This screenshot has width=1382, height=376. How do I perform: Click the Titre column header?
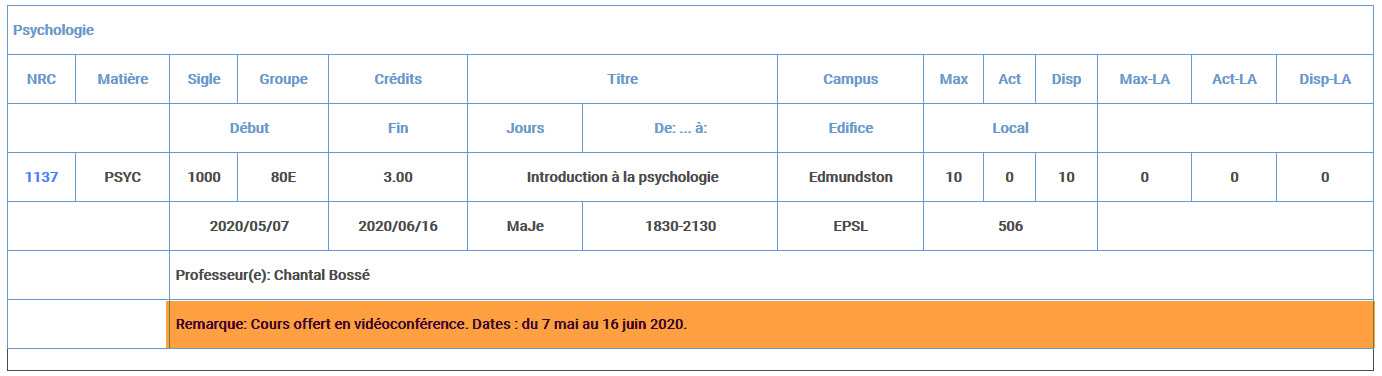(x=622, y=79)
